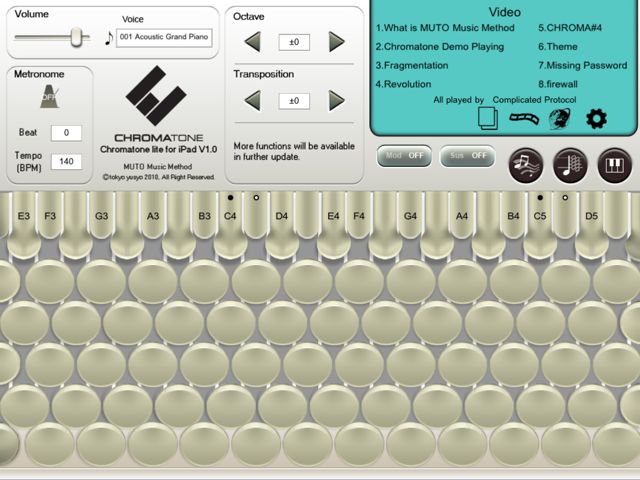Play video 8.firewall
The width and height of the screenshot is (640, 480).
[x=558, y=84]
